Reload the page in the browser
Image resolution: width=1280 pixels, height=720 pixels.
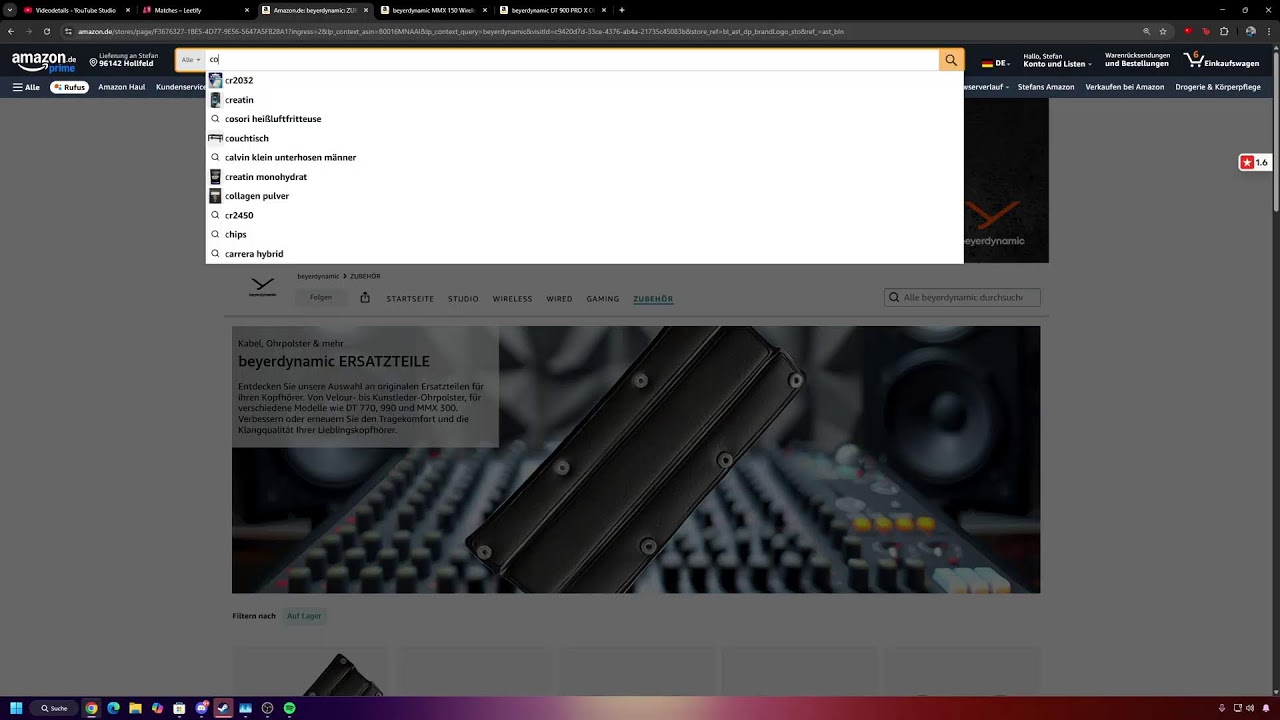point(46,31)
